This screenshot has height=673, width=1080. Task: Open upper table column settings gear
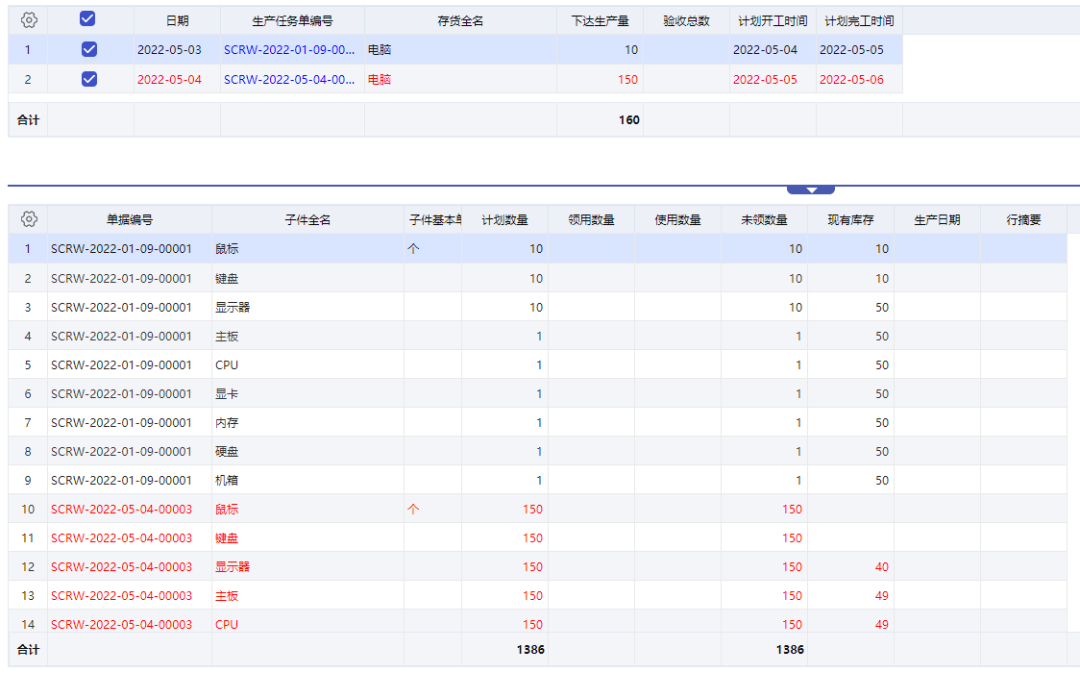click(28, 20)
